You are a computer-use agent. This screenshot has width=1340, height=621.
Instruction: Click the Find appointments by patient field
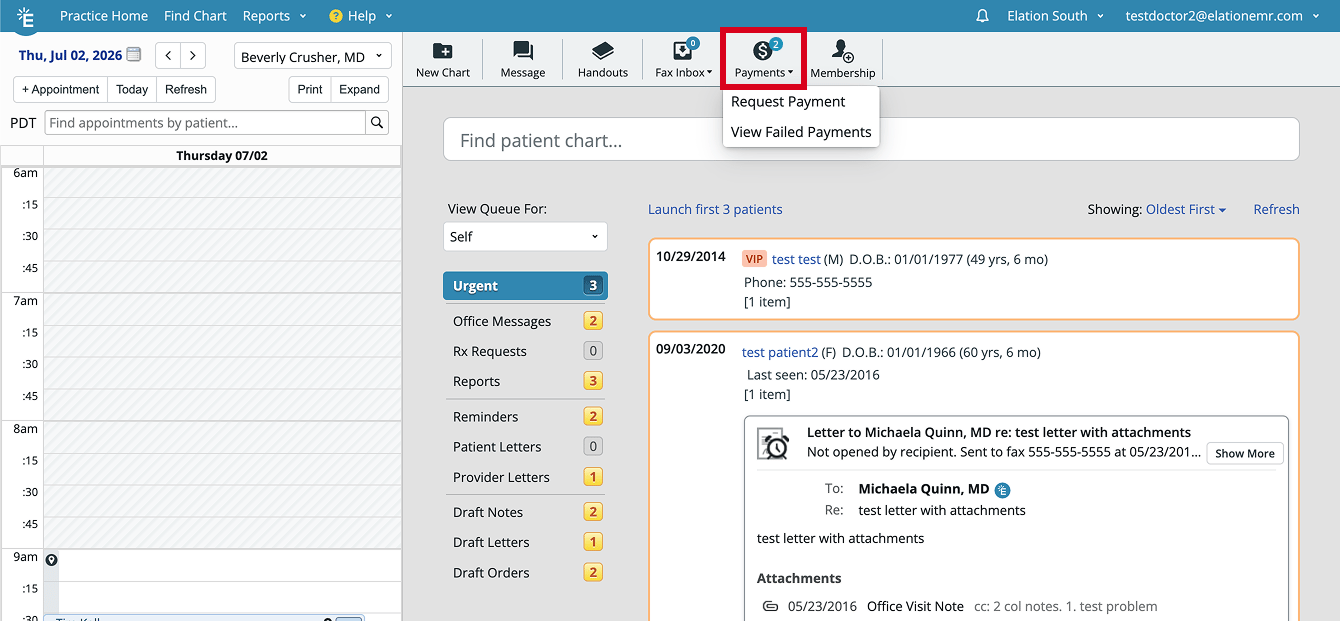(205, 123)
